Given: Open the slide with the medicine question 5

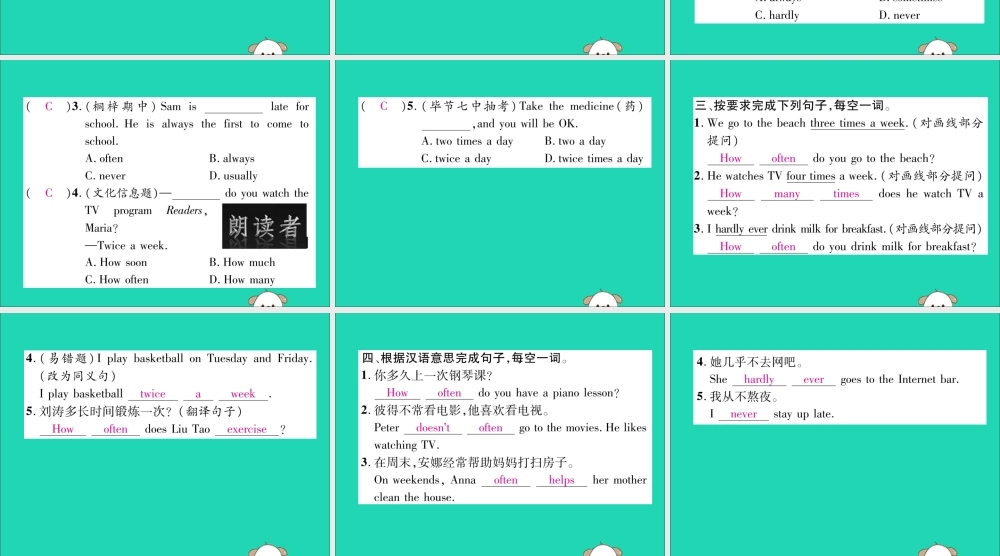Looking at the screenshot, I should pyautogui.click(x=500, y=184).
